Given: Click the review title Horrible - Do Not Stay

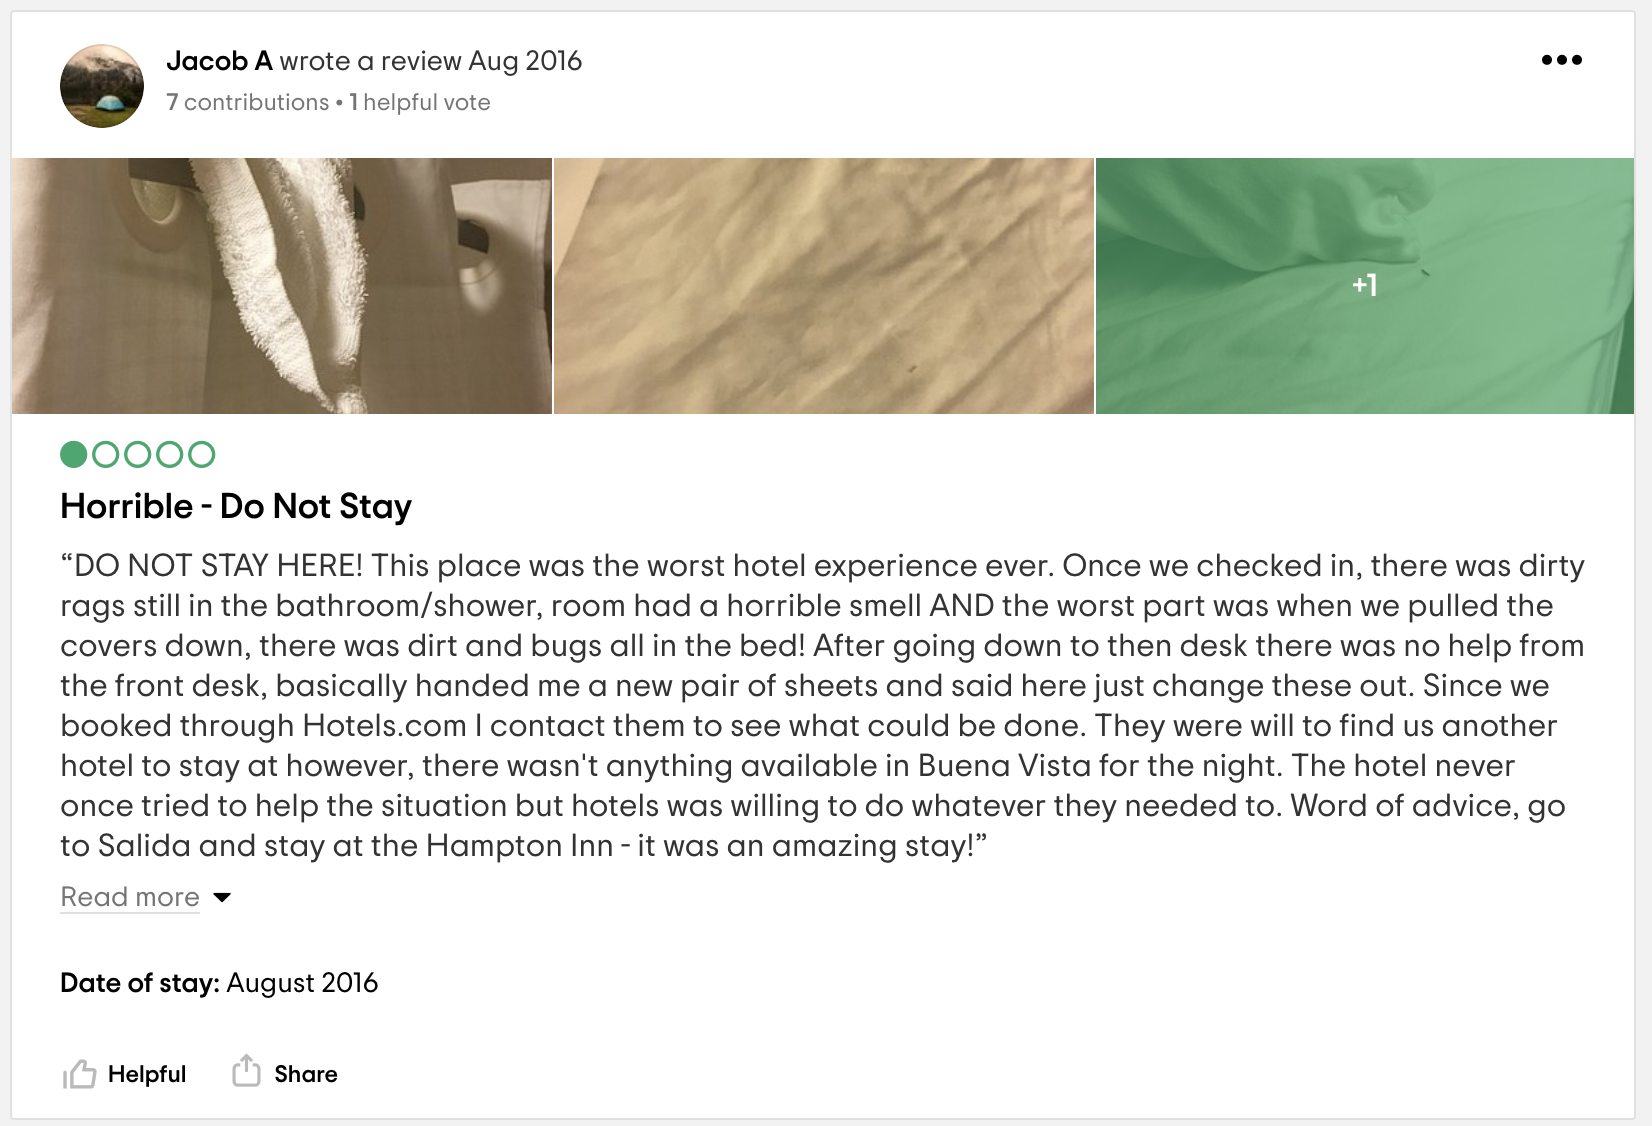Looking at the screenshot, I should pyautogui.click(x=236, y=506).
